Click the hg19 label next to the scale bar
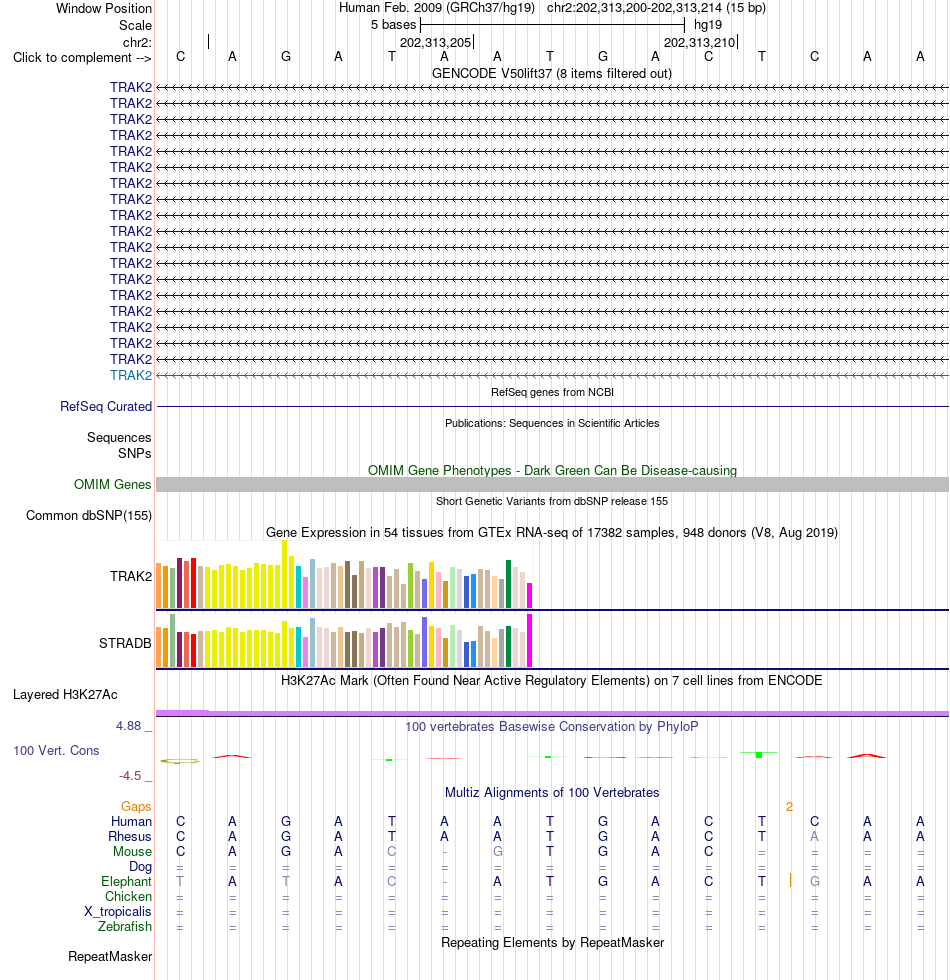950x980 pixels. coord(708,25)
